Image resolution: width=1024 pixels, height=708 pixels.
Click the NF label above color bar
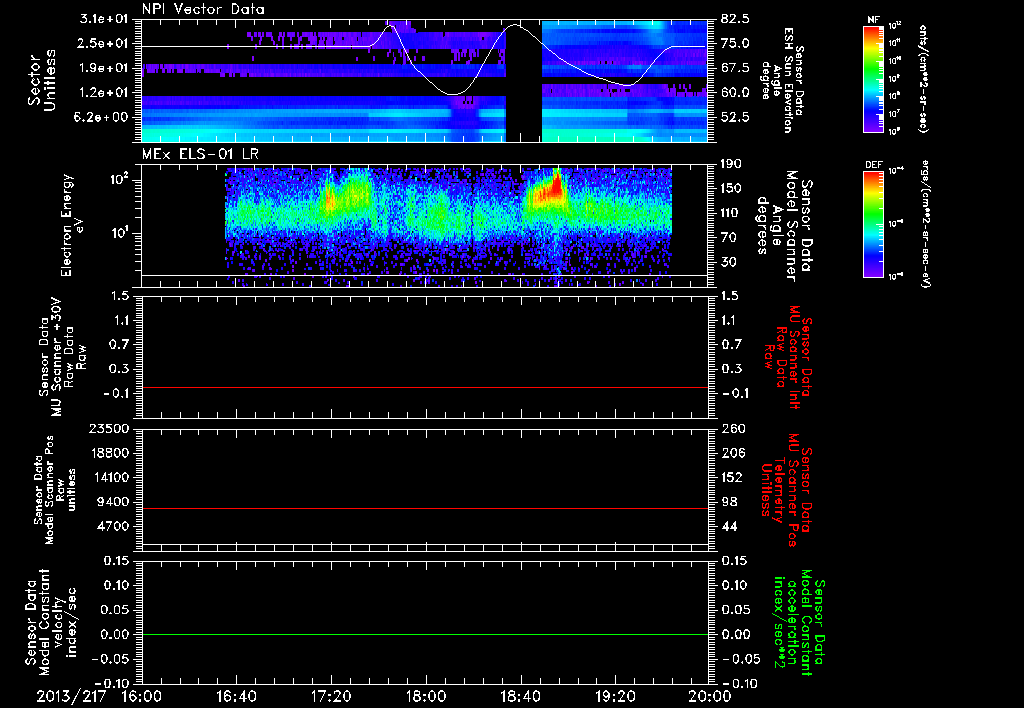(x=873, y=20)
